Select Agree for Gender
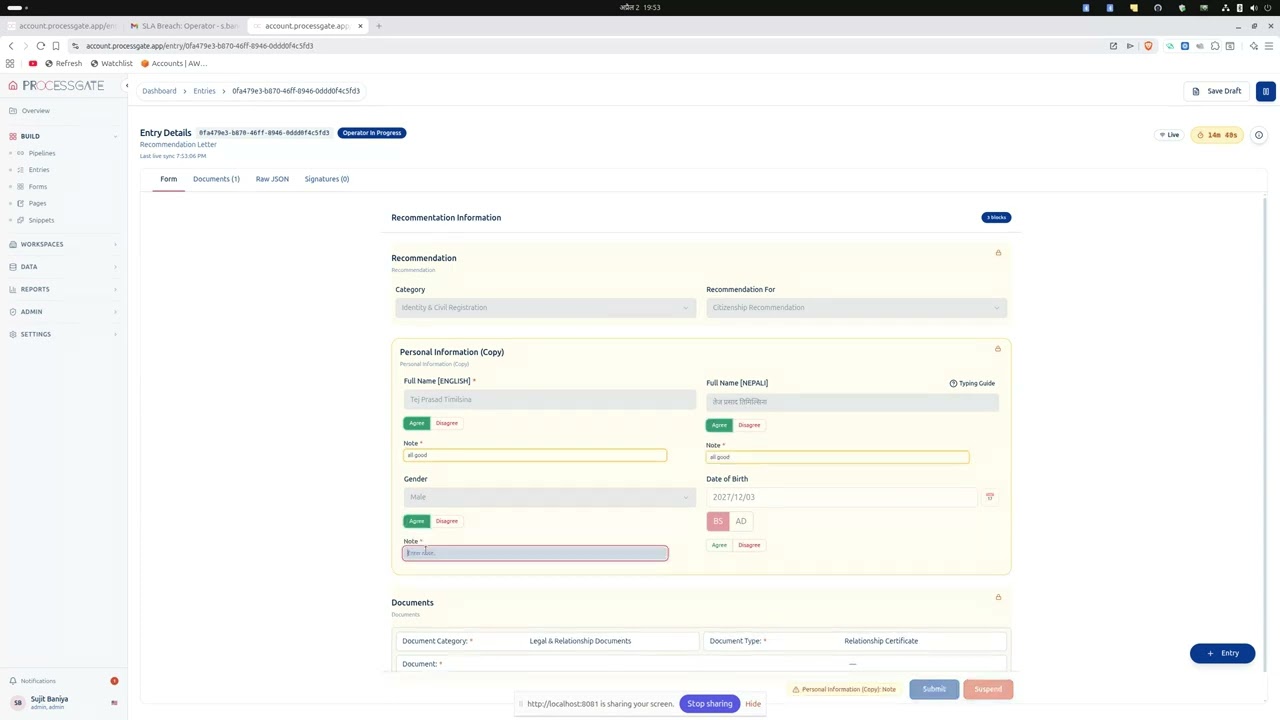The image size is (1280, 720). pyautogui.click(x=417, y=521)
